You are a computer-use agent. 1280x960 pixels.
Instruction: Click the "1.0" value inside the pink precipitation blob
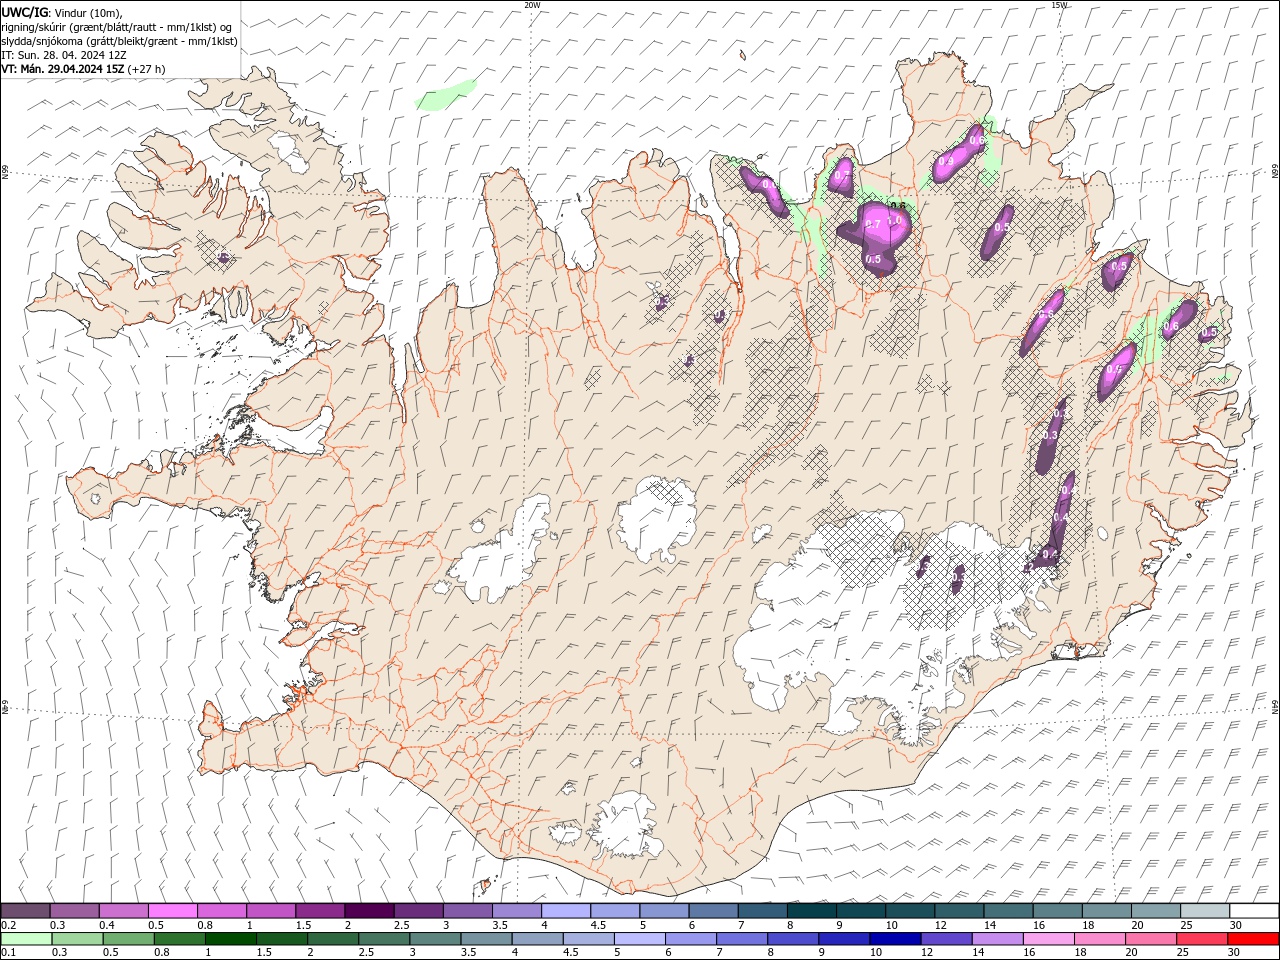coord(895,221)
